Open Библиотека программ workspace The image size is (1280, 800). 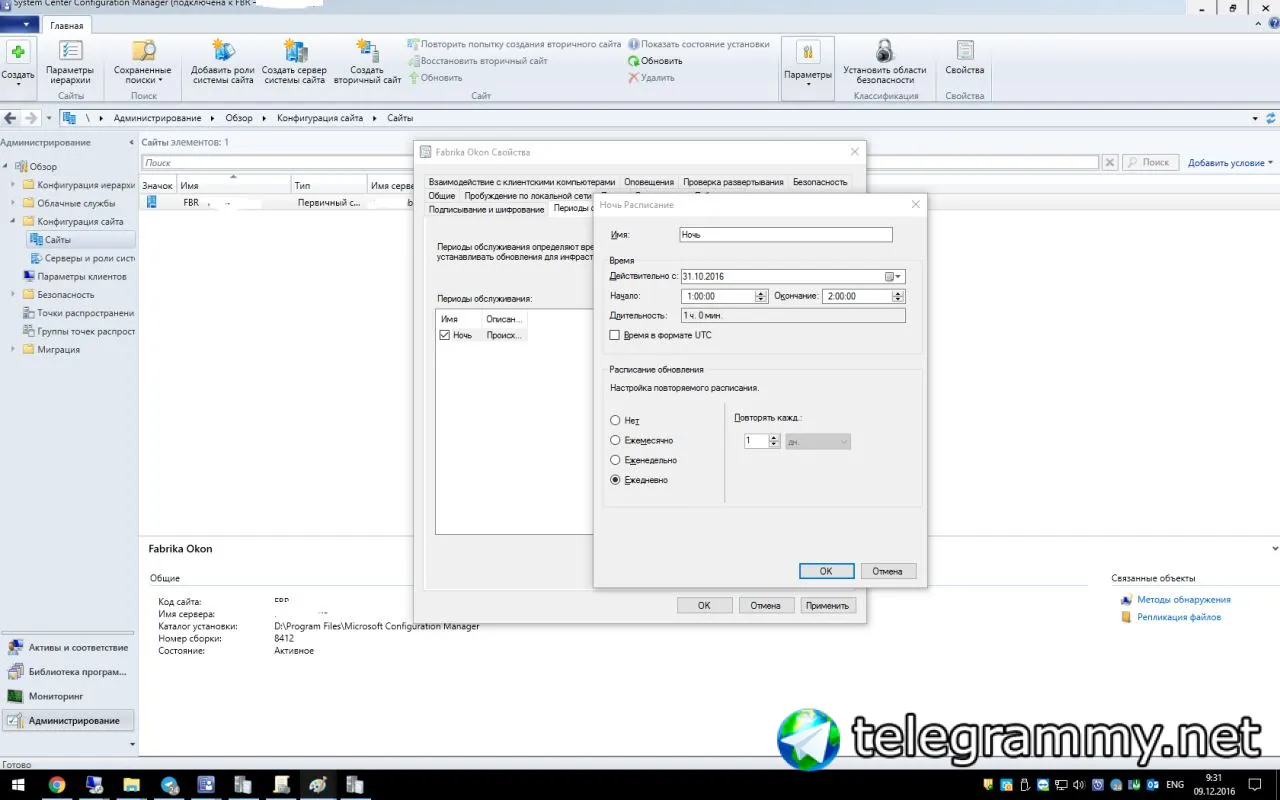tap(68, 672)
